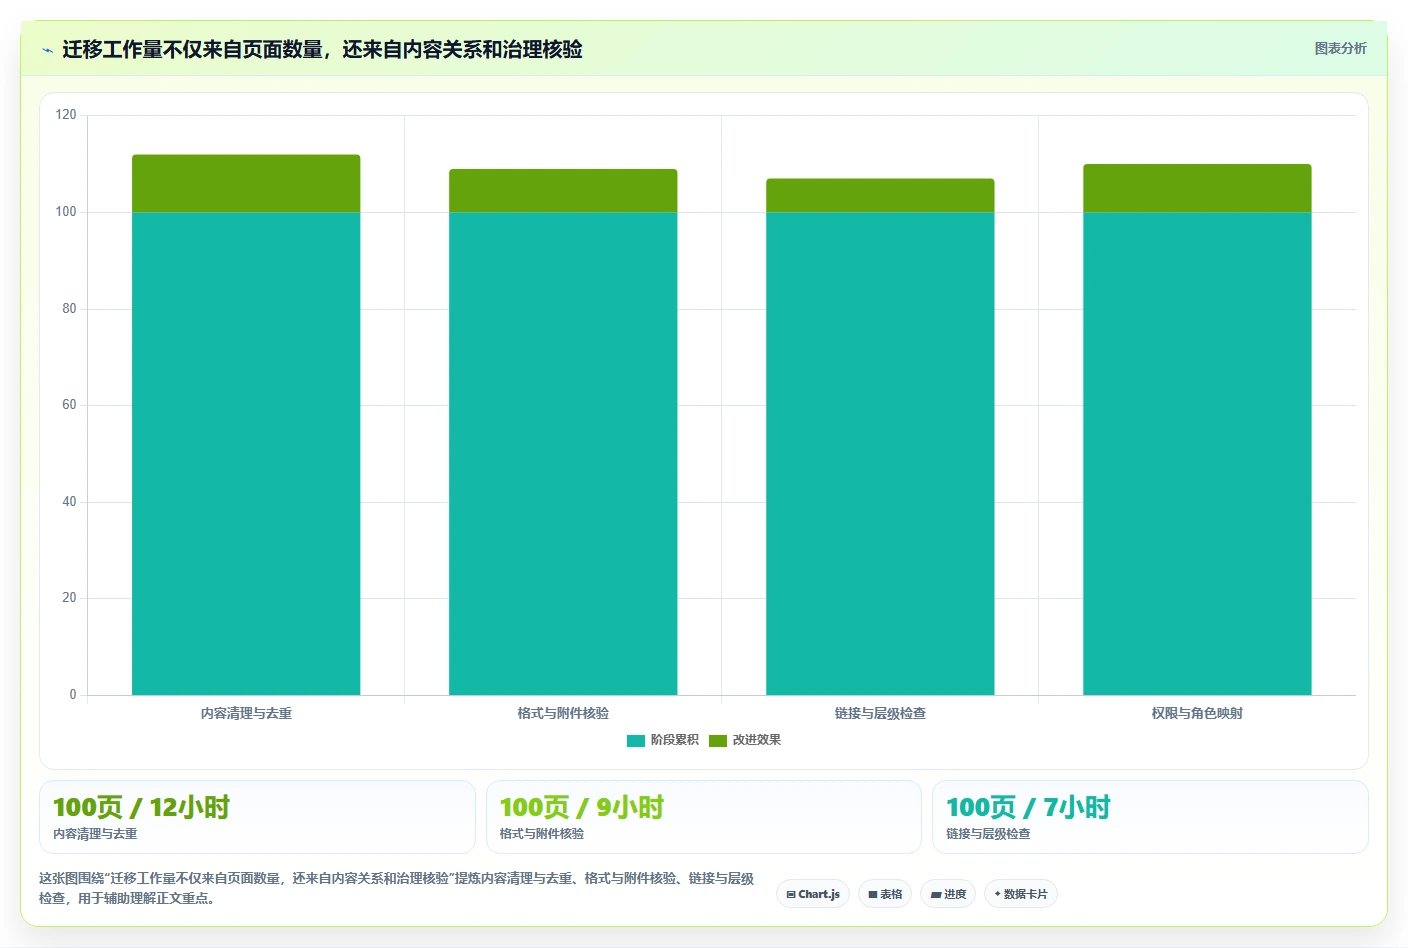Open the 100页 / 12小时 data card
This screenshot has width=1408, height=948.
click(x=257, y=817)
